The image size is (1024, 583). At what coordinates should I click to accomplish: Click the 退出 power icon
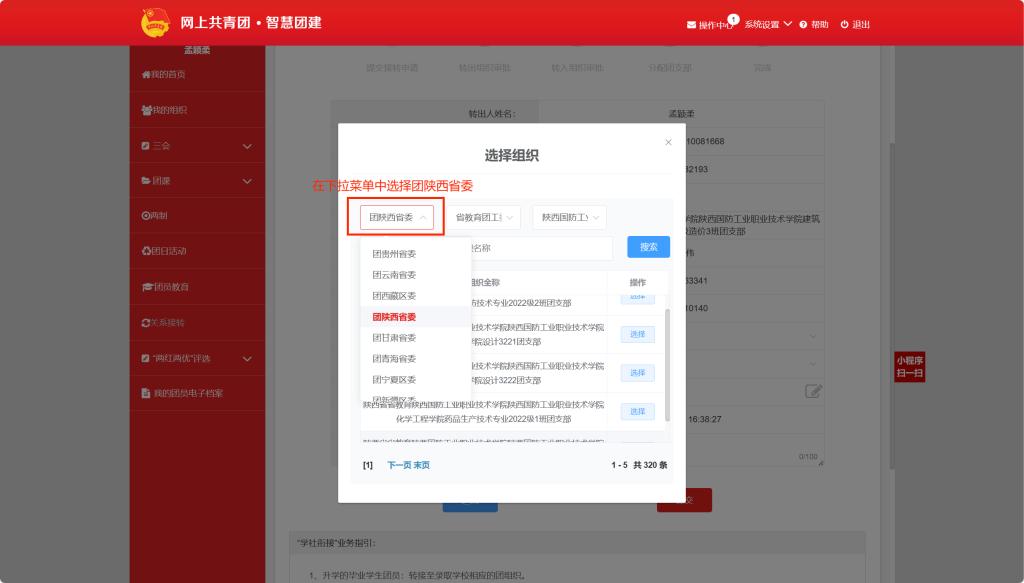pyautogui.click(x=845, y=25)
